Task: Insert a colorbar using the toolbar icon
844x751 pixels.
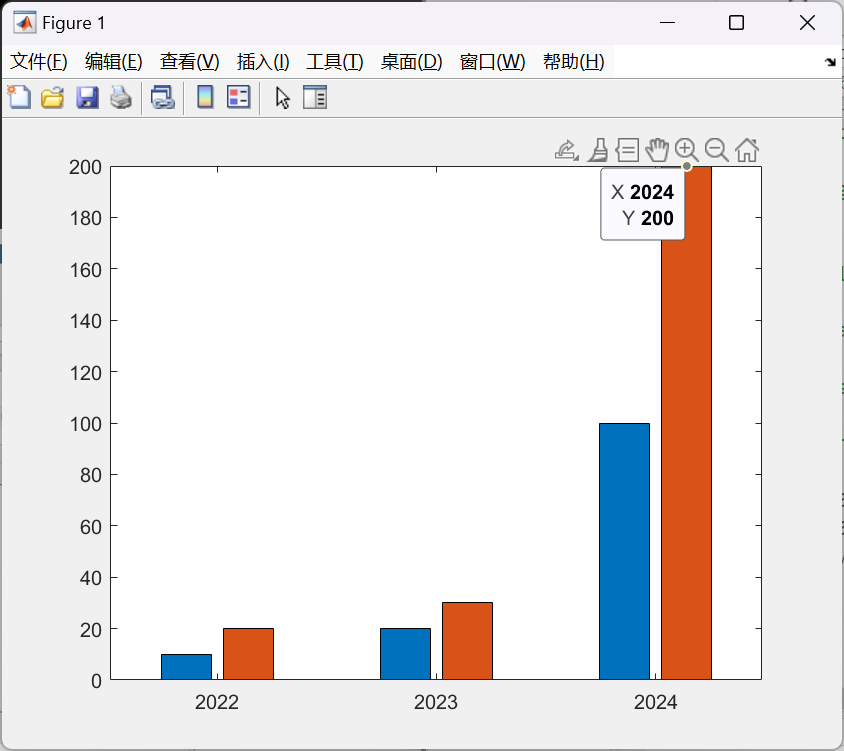Action: [x=205, y=98]
